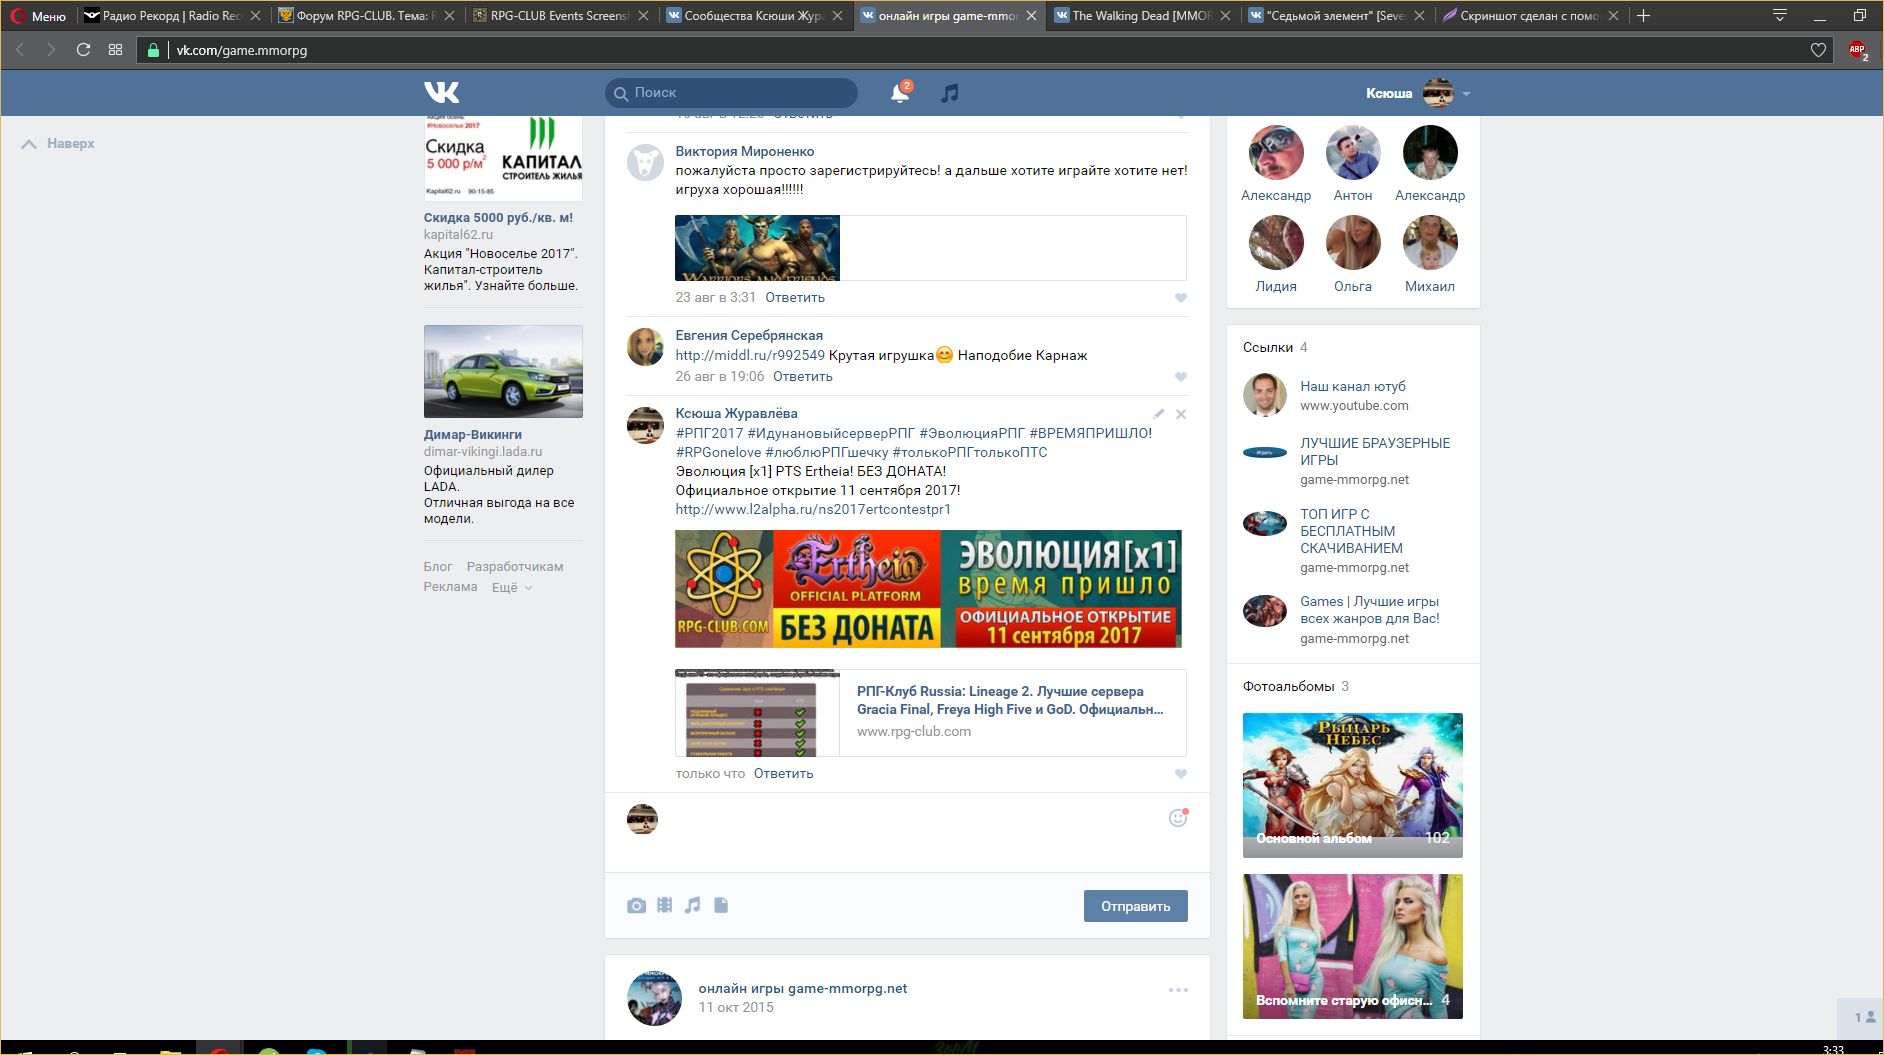1884x1055 pixels.
Task: Open the speed dial grid icon
Action: pyautogui.click(x=115, y=49)
